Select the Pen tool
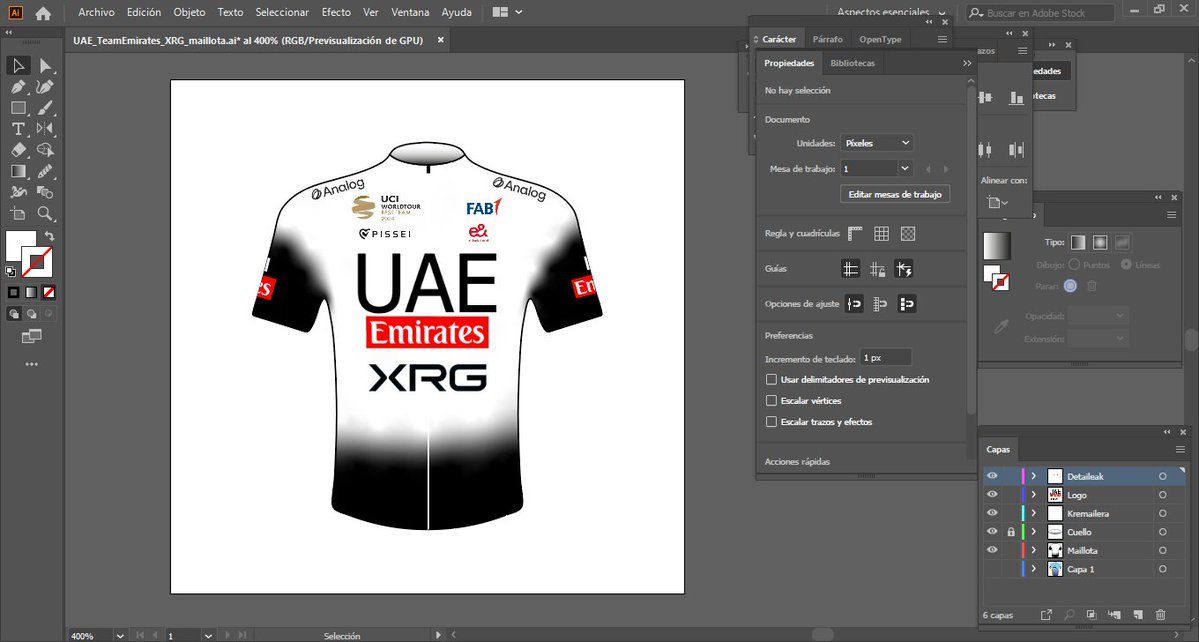The width and height of the screenshot is (1199, 642). click(18, 87)
